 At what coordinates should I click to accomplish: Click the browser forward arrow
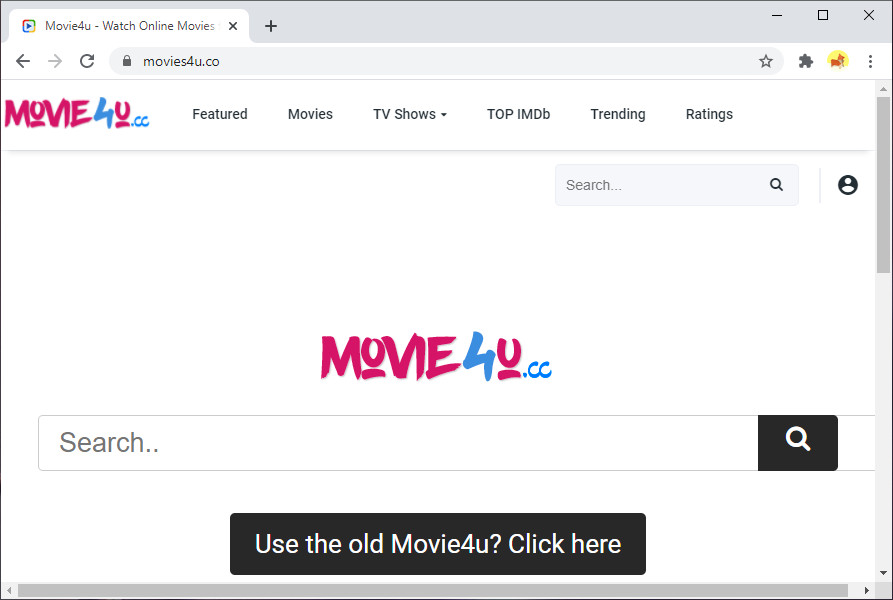pyautogui.click(x=55, y=61)
